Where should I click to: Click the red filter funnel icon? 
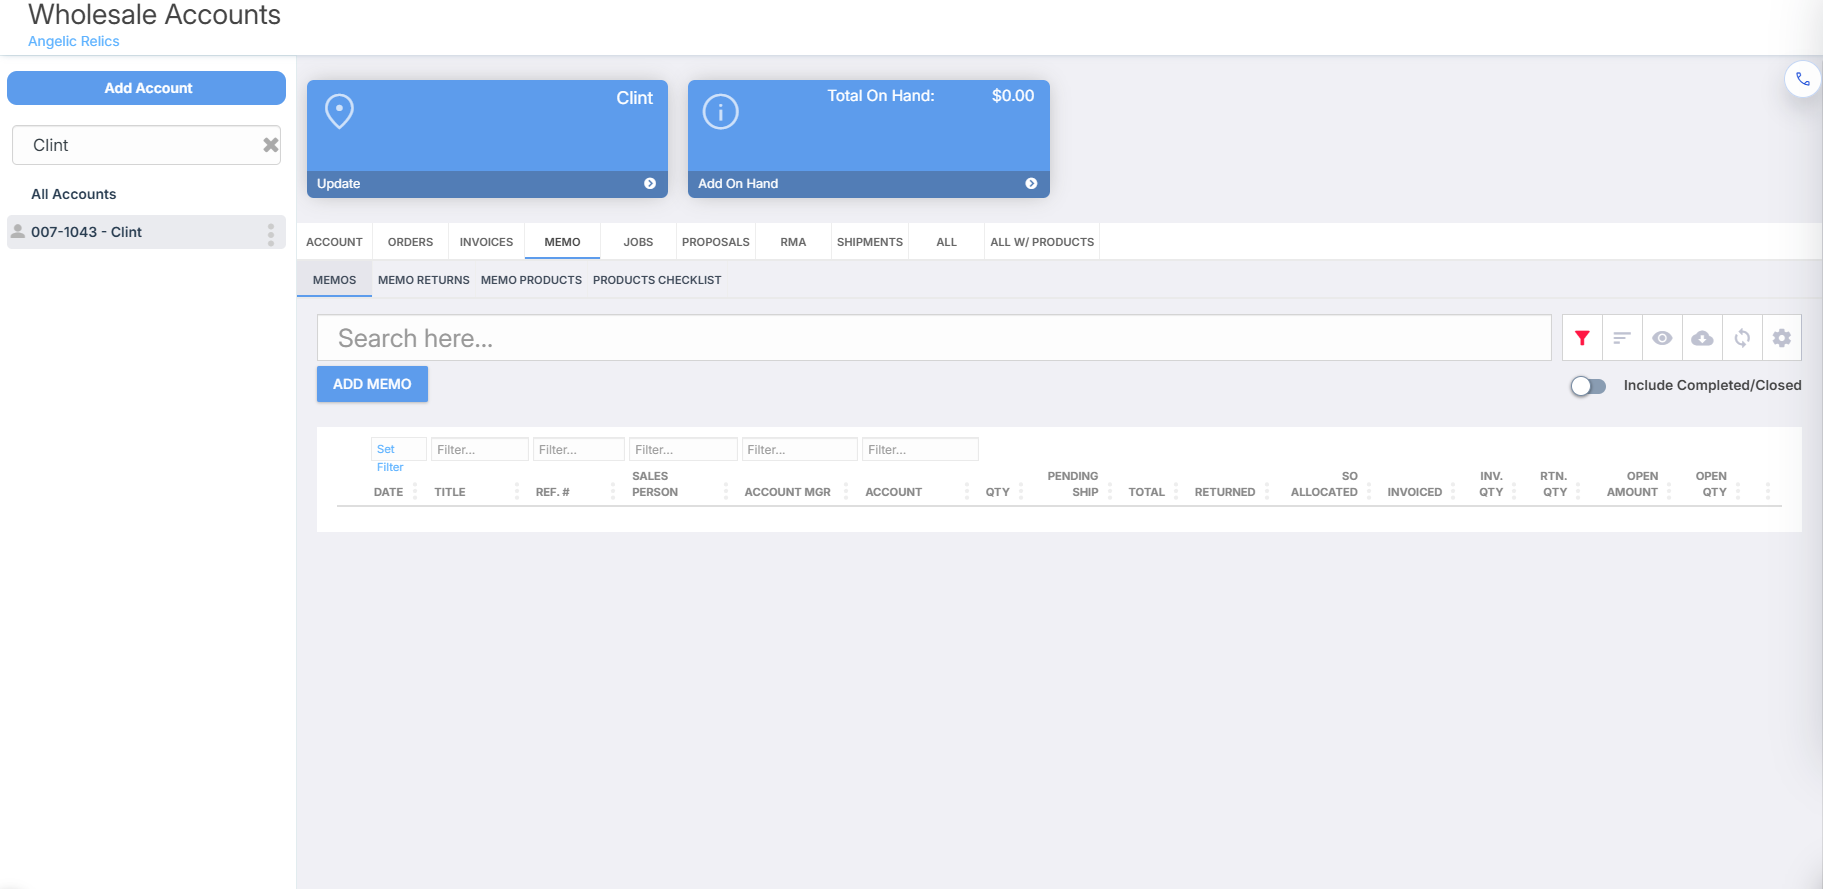coord(1582,338)
